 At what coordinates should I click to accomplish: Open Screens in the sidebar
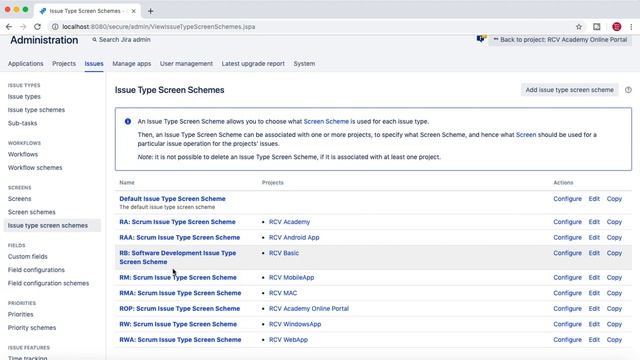tap(20, 199)
